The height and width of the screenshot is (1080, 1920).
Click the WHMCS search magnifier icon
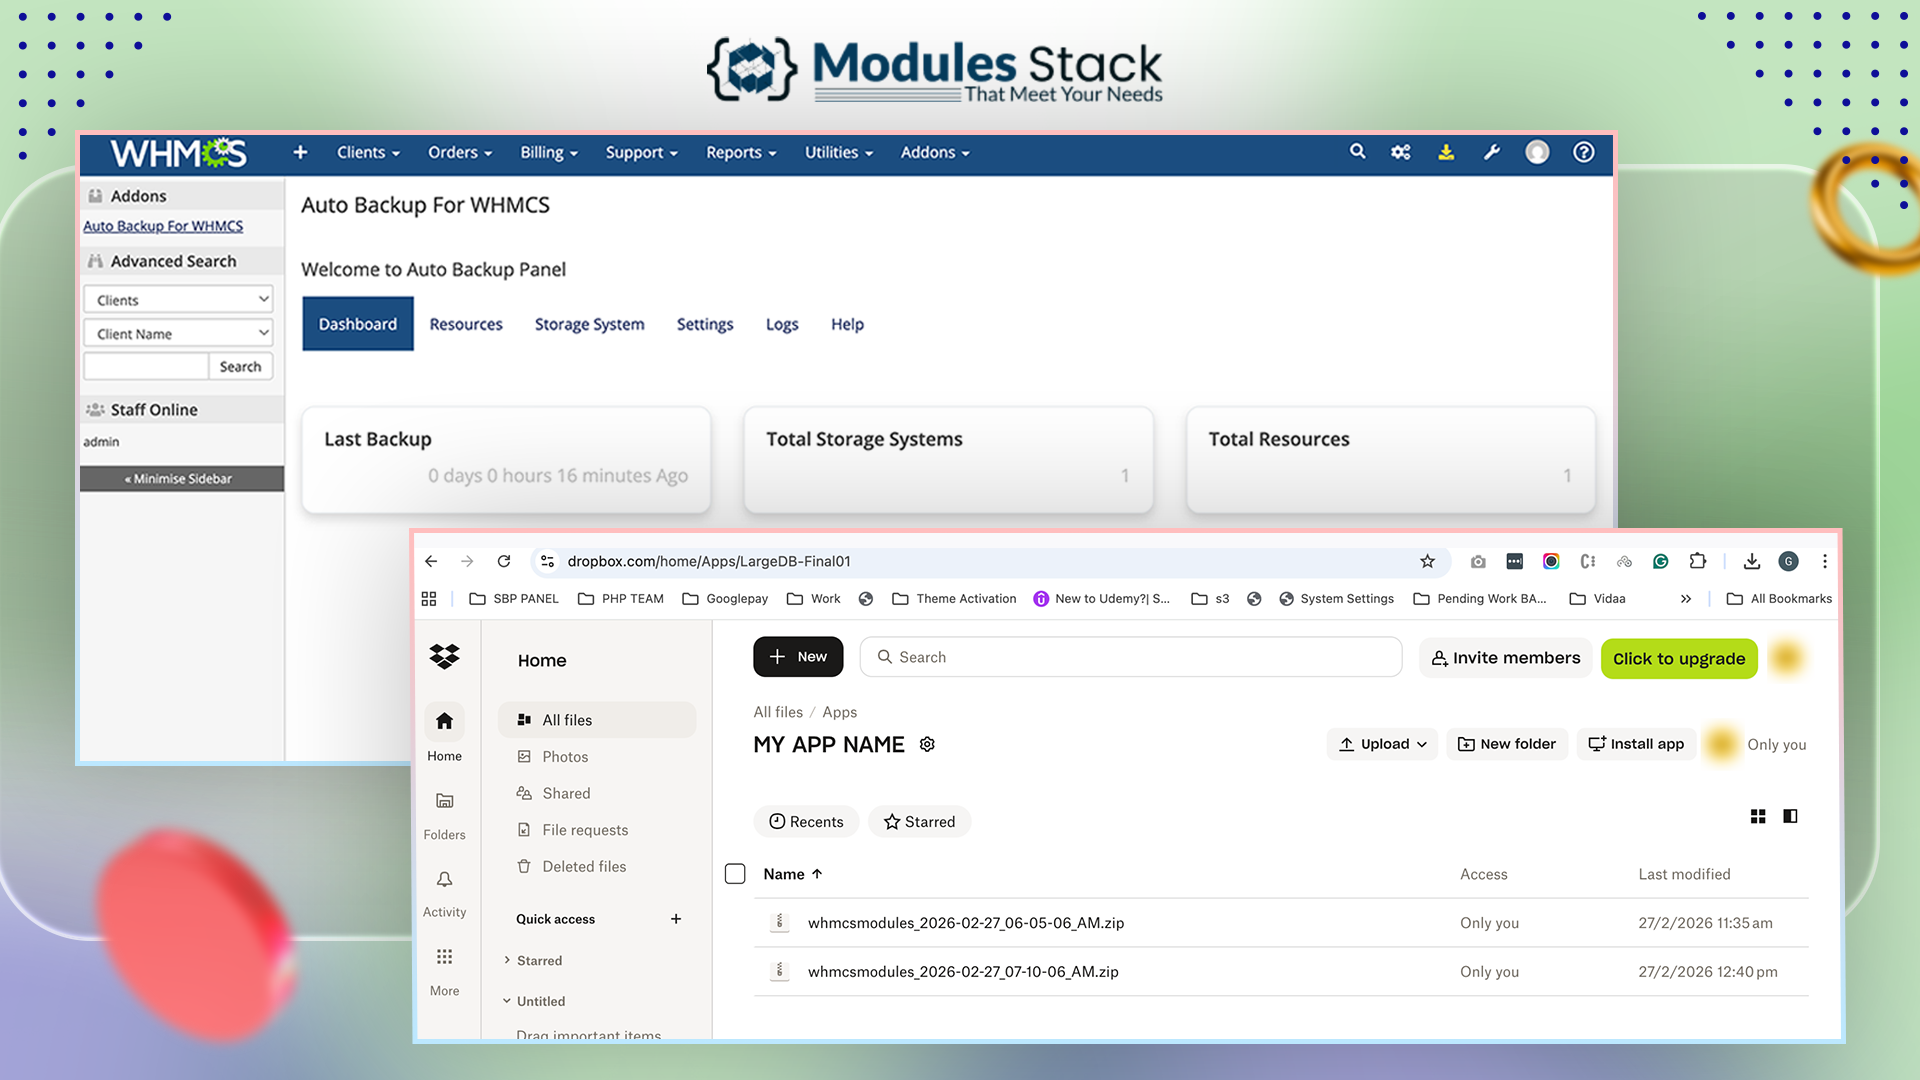[1357, 152]
